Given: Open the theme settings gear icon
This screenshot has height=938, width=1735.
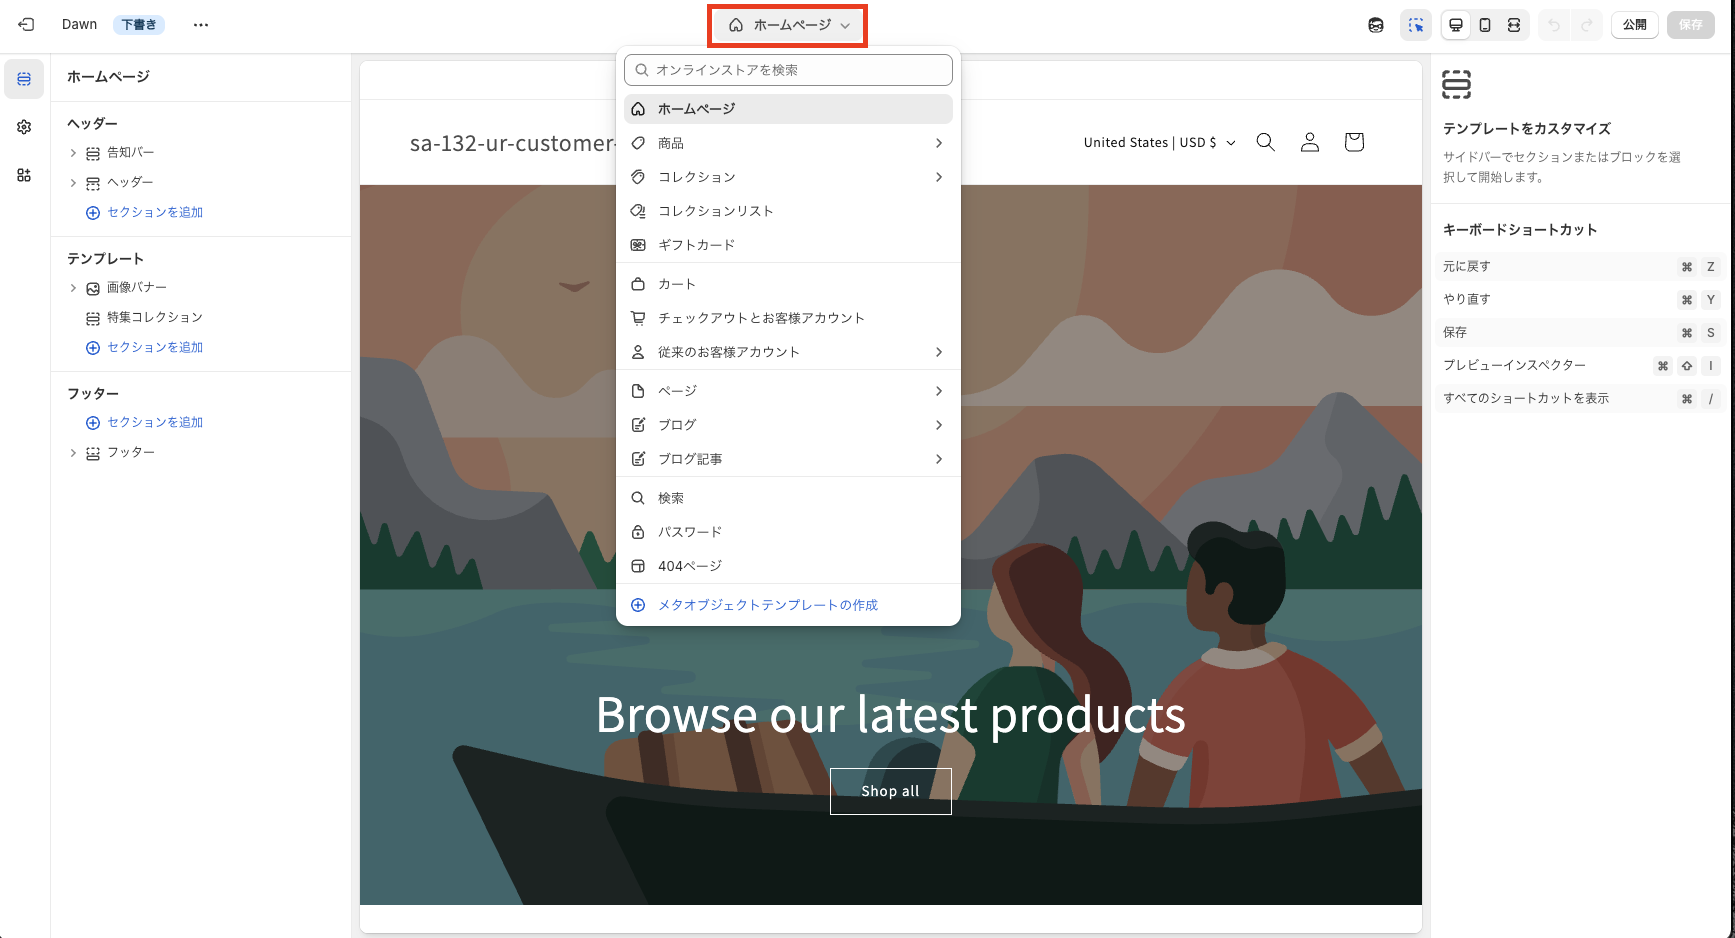Looking at the screenshot, I should 24,127.
